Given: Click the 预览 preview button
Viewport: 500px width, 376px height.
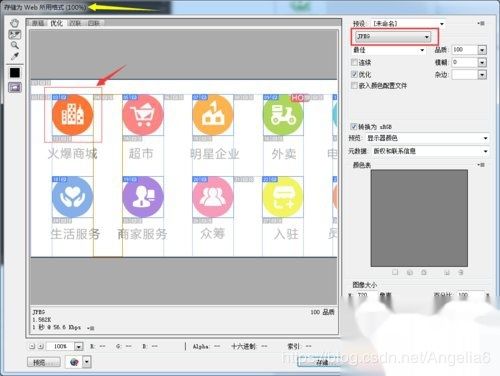Looking at the screenshot, I should [x=44, y=362].
